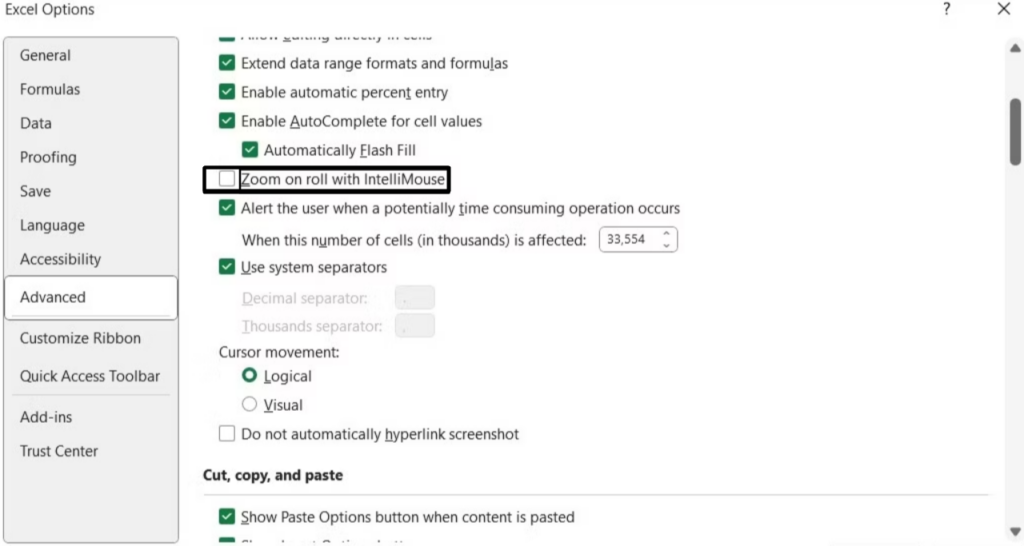Close the Excel Options dialog
The width and height of the screenshot is (1024, 546).
[x=1004, y=10]
